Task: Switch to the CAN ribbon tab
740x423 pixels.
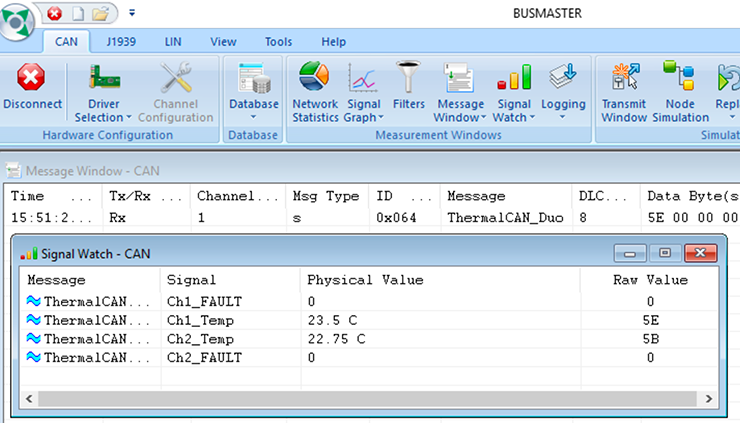Action: [66, 42]
